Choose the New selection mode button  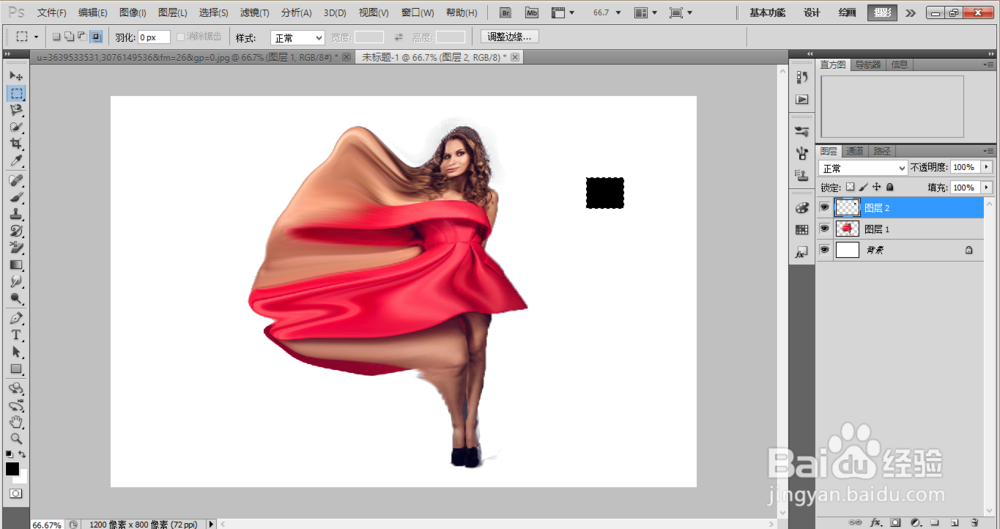pos(56,37)
